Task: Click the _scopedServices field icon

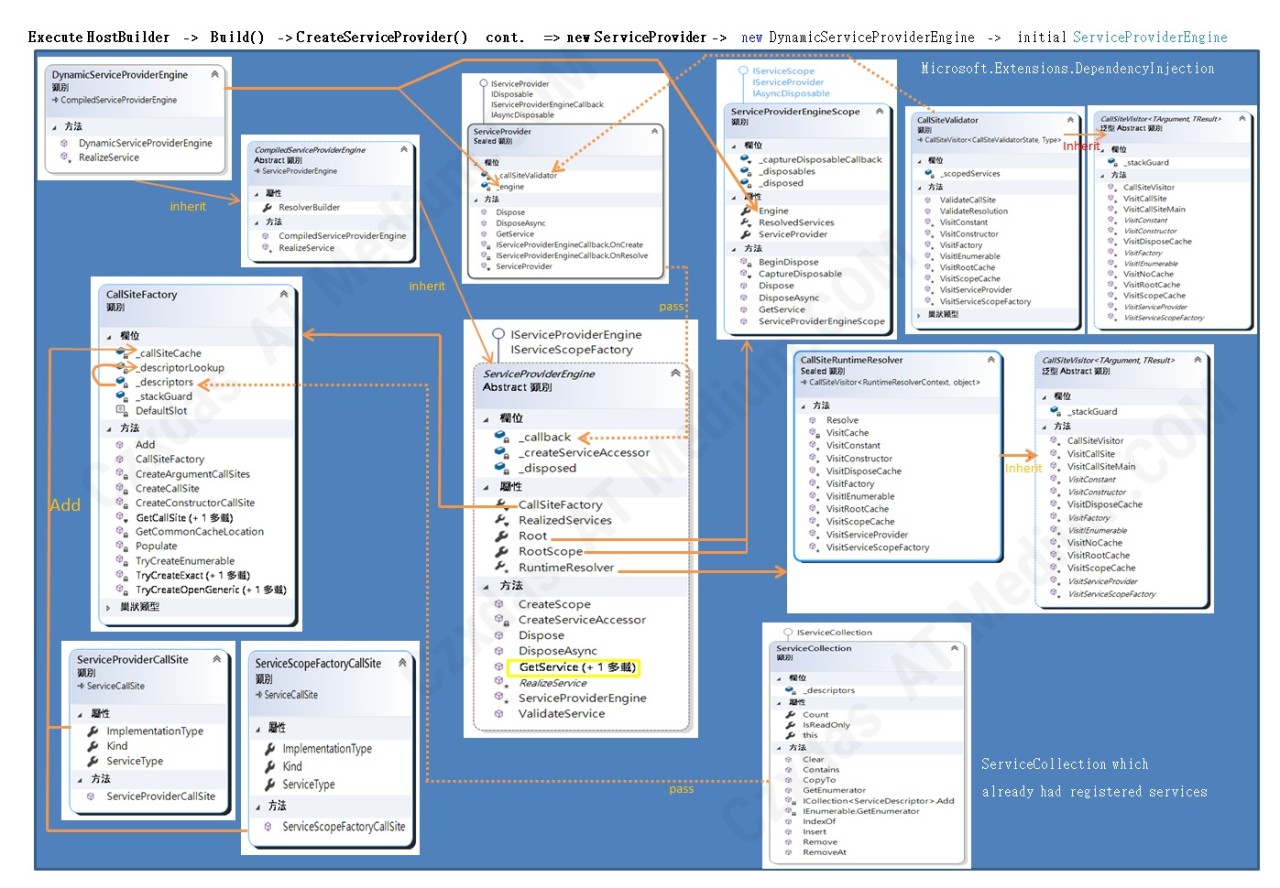Action: click(x=930, y=173)
